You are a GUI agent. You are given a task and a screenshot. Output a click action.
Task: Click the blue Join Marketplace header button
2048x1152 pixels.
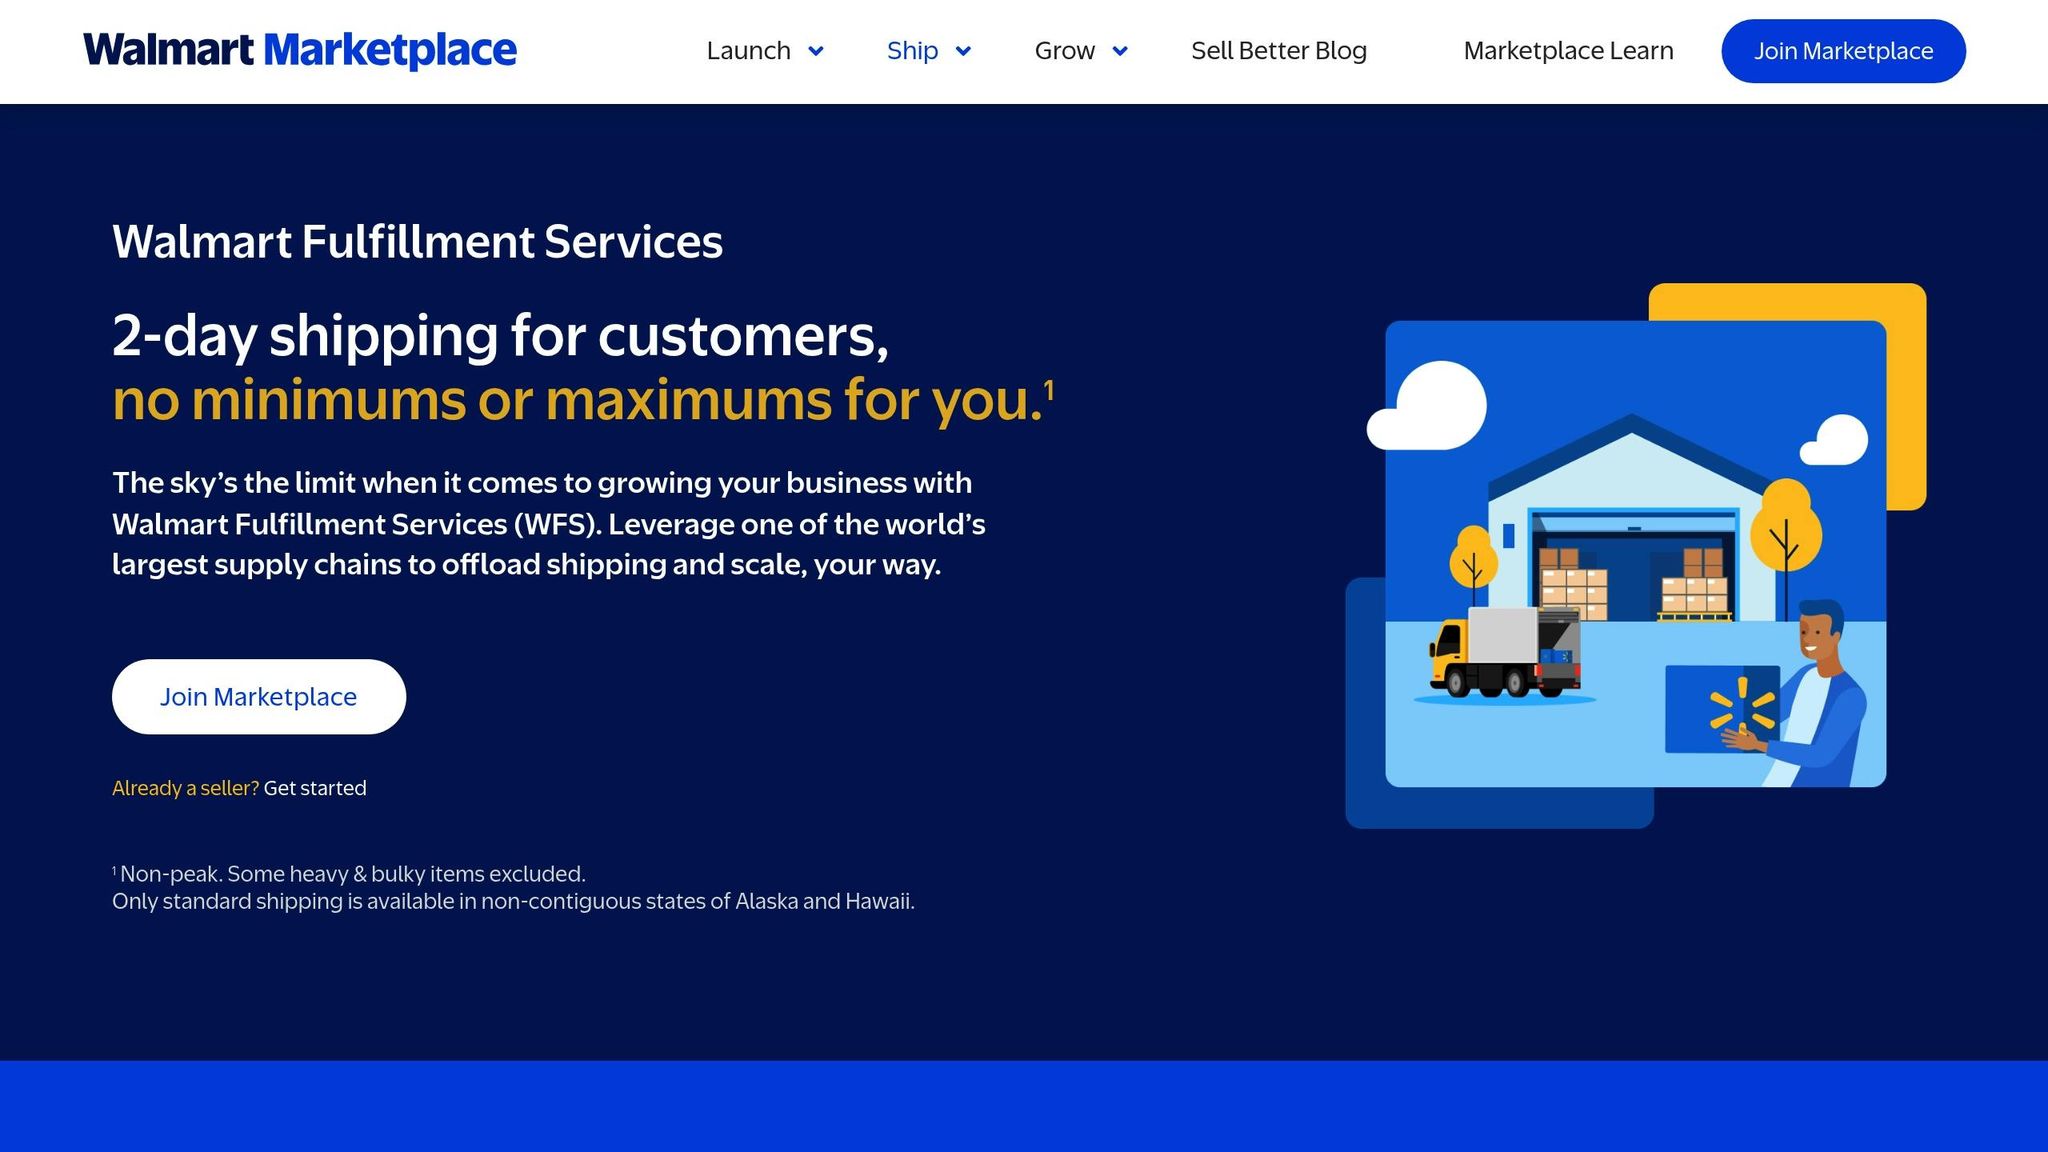[1843, 51]
